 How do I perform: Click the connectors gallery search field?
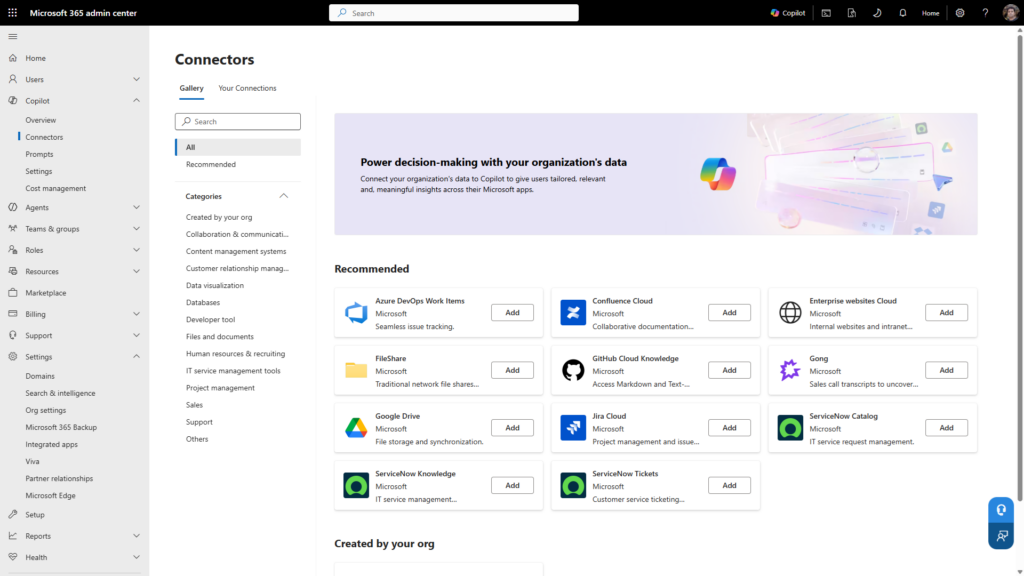[x=238, y=121]
